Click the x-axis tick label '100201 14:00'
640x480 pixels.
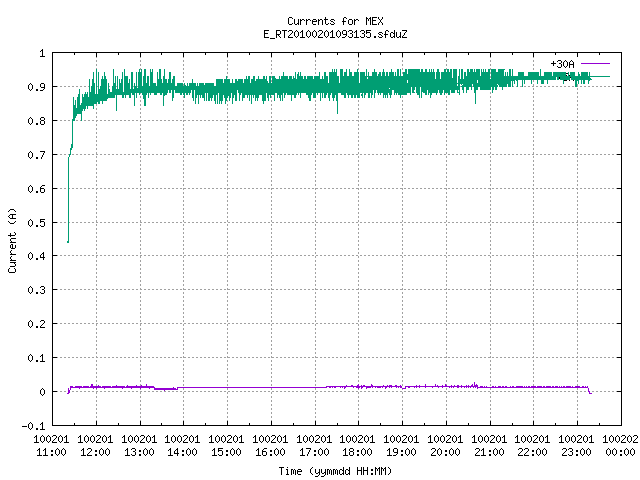point(182,446)
